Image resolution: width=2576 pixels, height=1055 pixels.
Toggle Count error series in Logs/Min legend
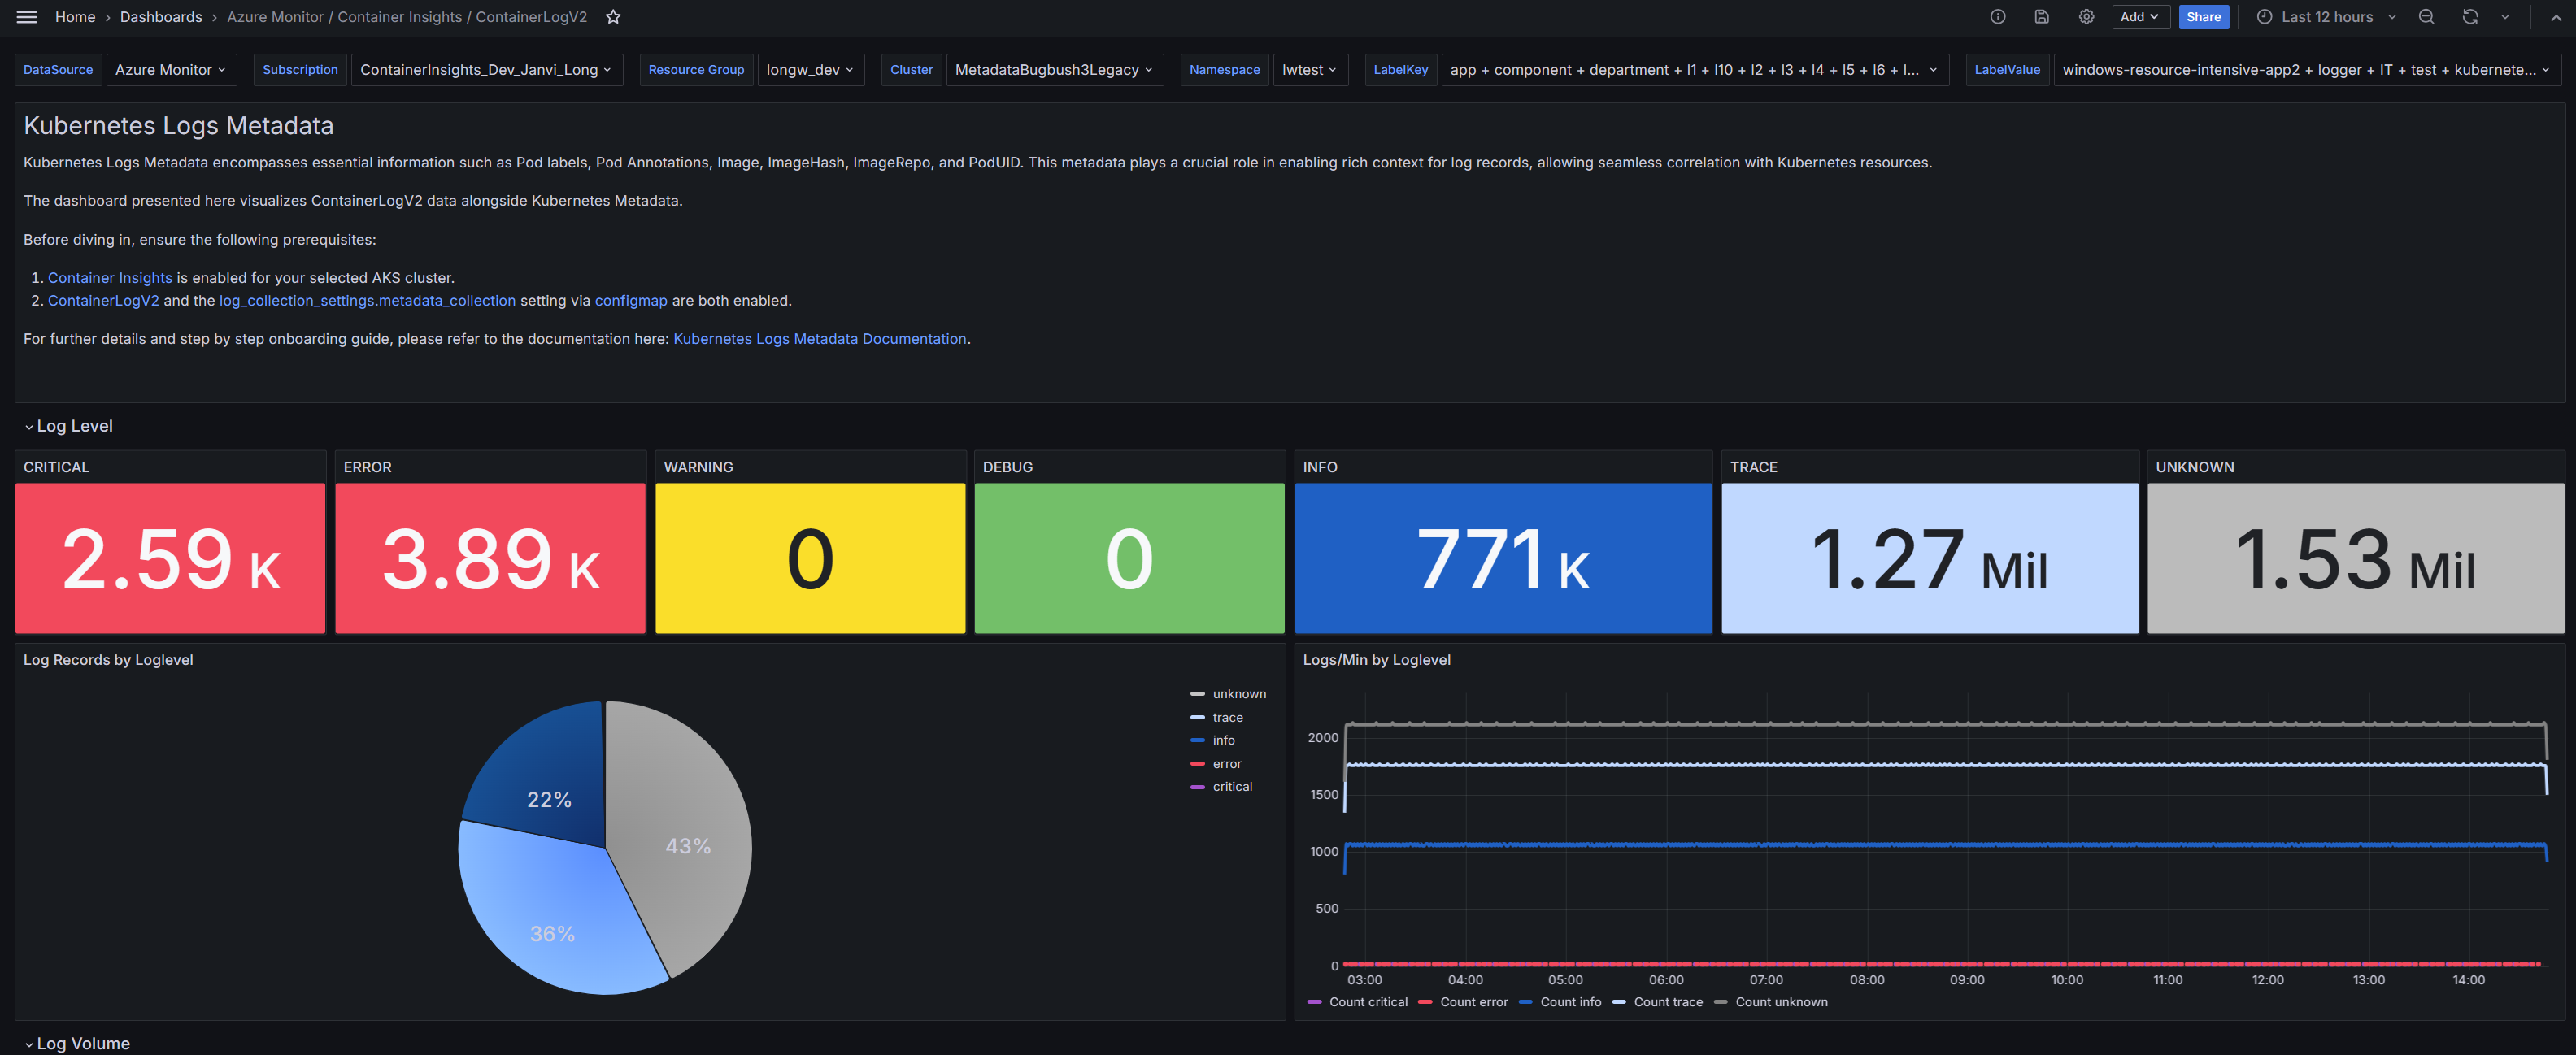click(1473, 1001)
